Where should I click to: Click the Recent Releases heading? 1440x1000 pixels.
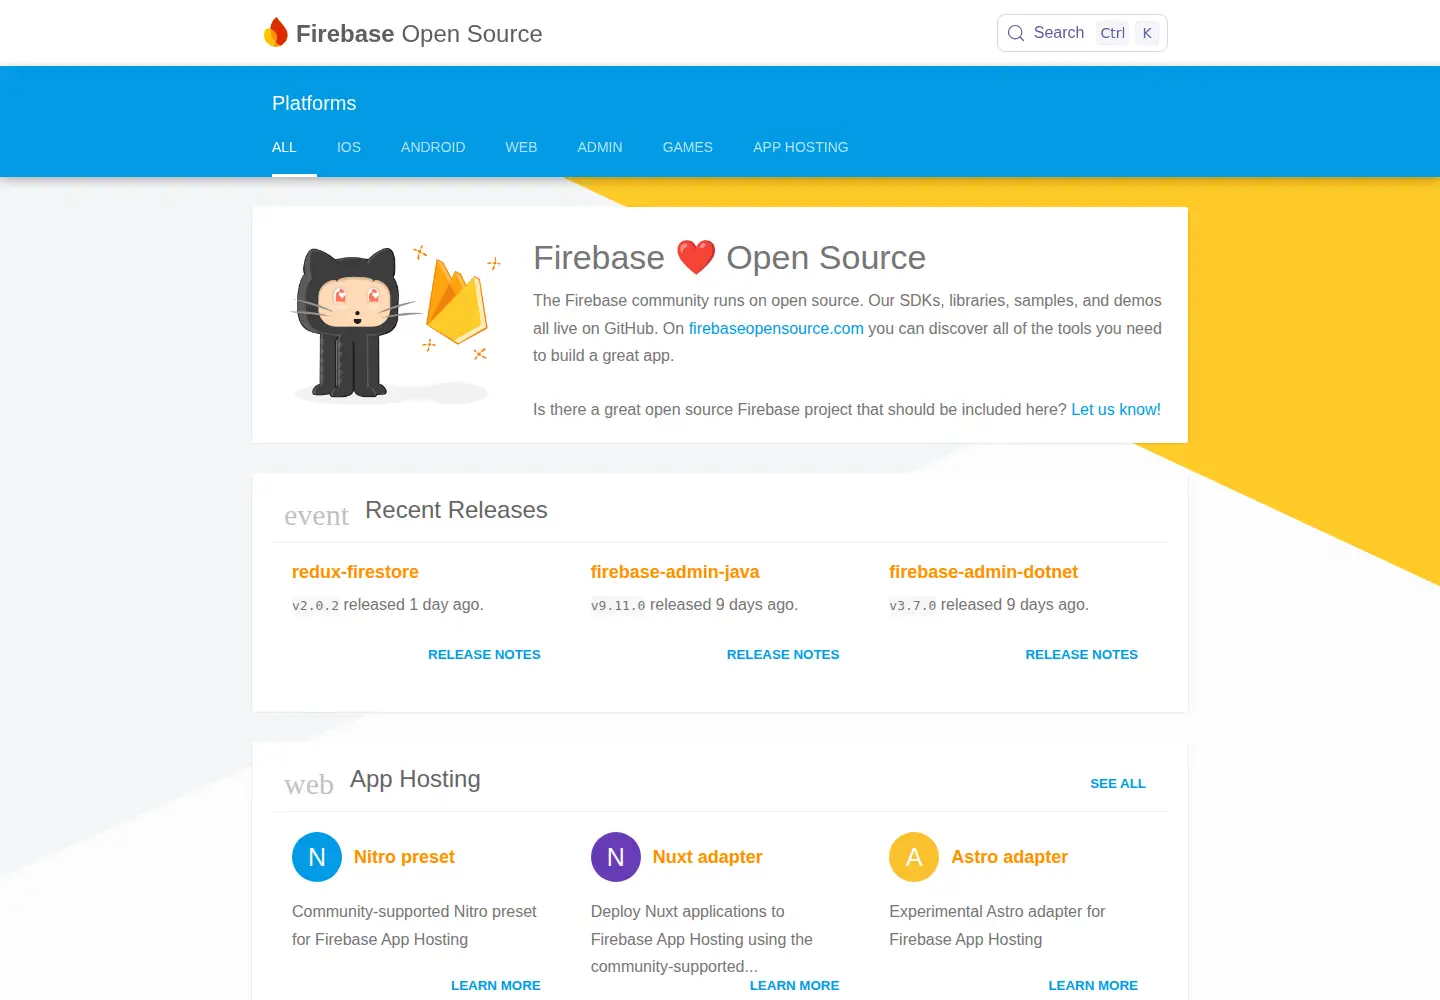(x=456, y=510)
